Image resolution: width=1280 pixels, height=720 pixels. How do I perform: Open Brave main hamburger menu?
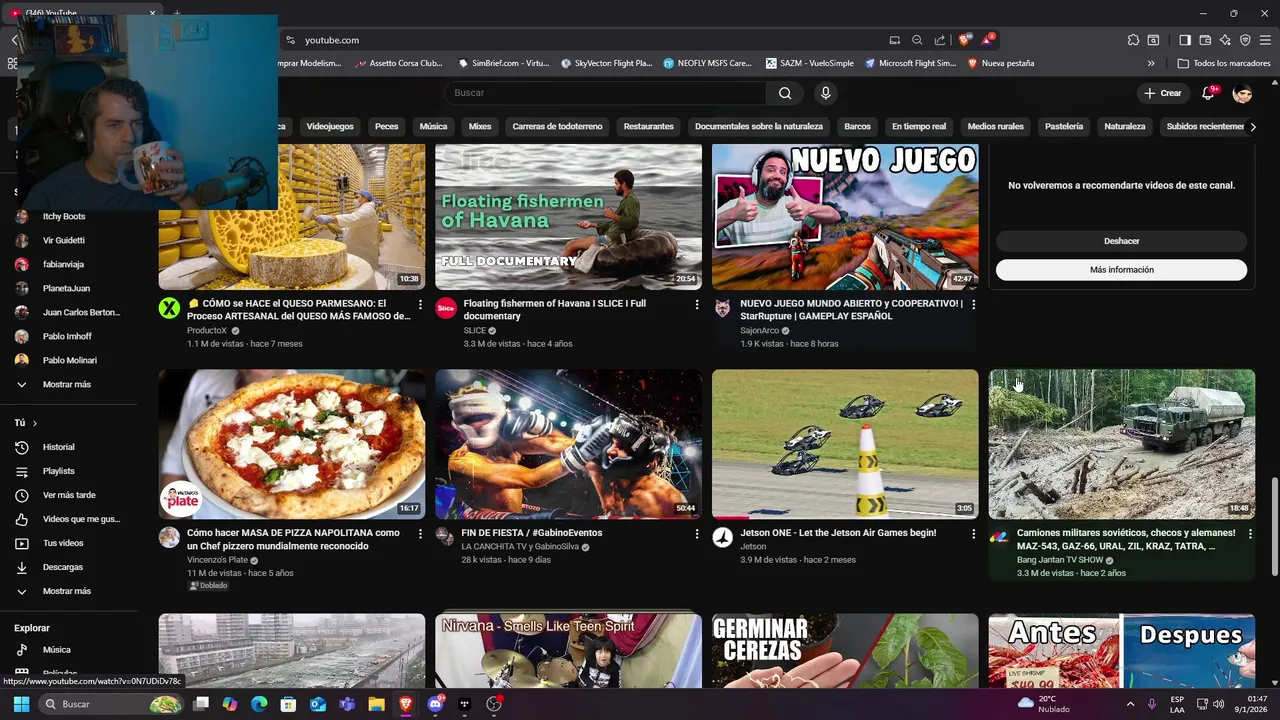tap(1265, 40)
